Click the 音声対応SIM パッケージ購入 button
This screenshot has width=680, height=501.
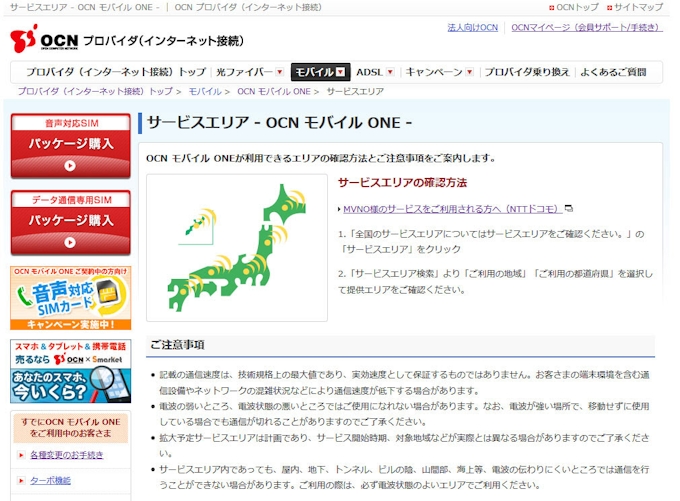70,145
